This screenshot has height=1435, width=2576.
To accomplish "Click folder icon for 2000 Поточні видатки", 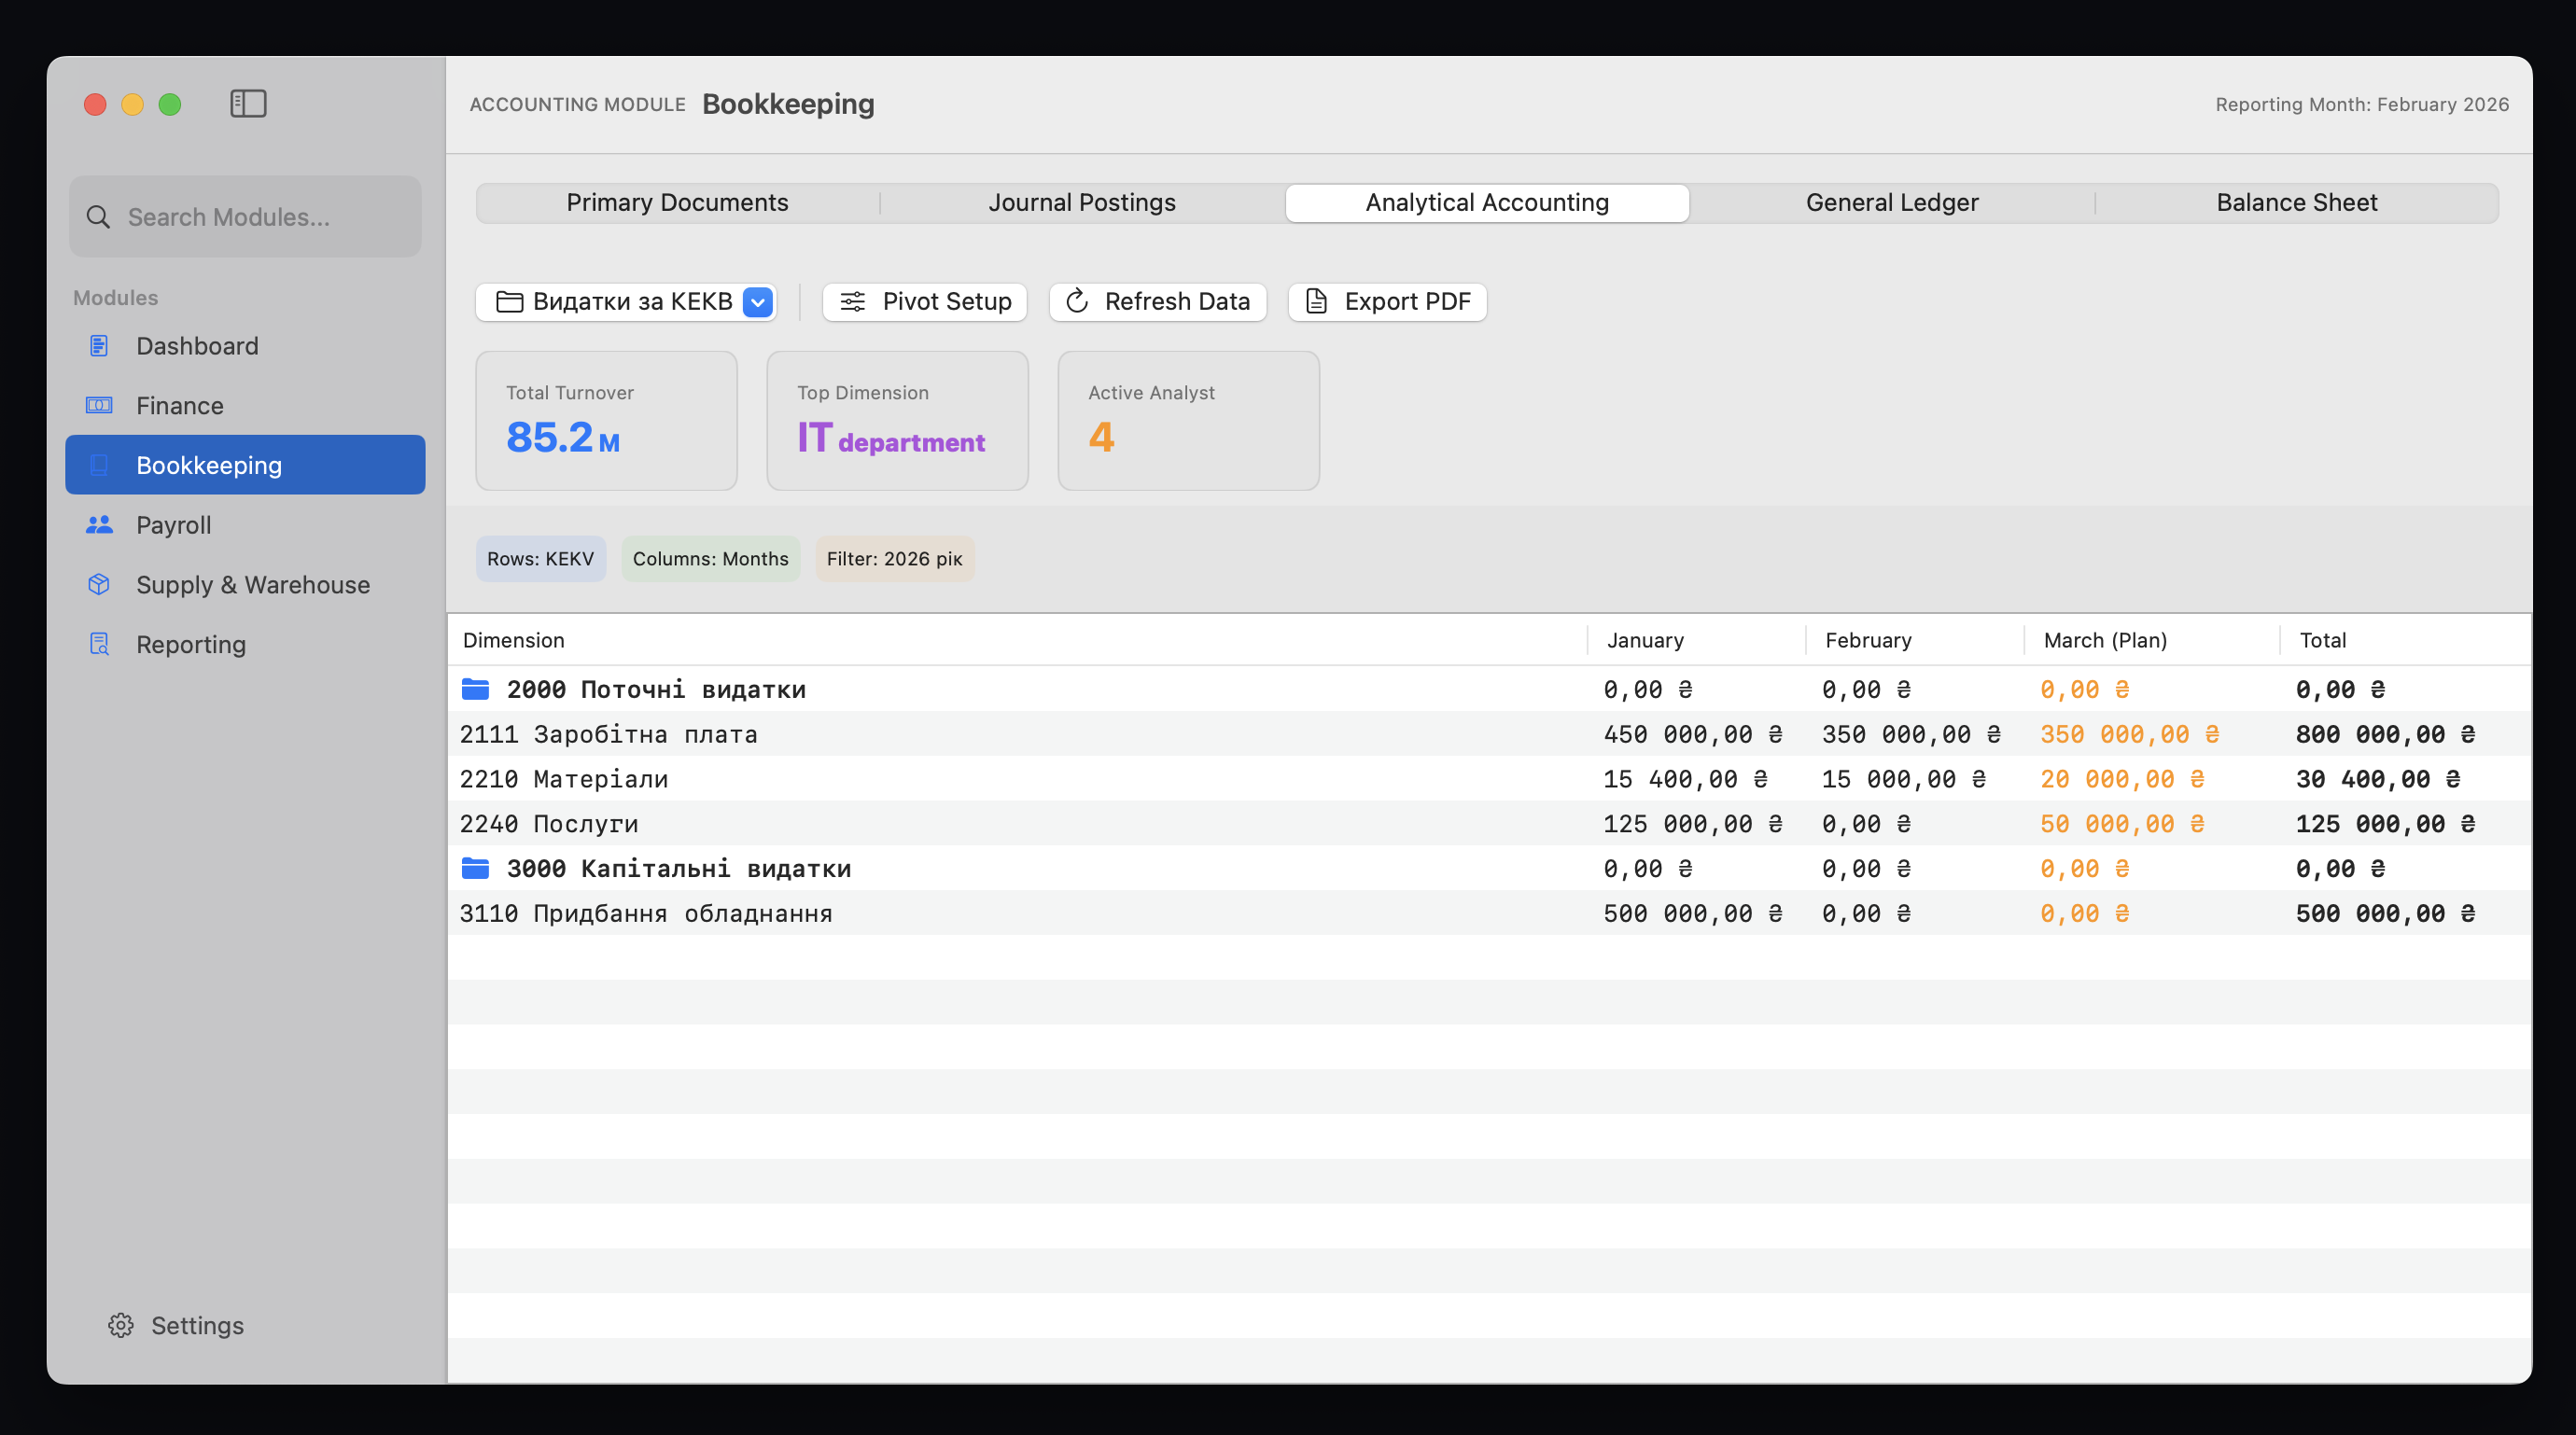I will point(475,689).
